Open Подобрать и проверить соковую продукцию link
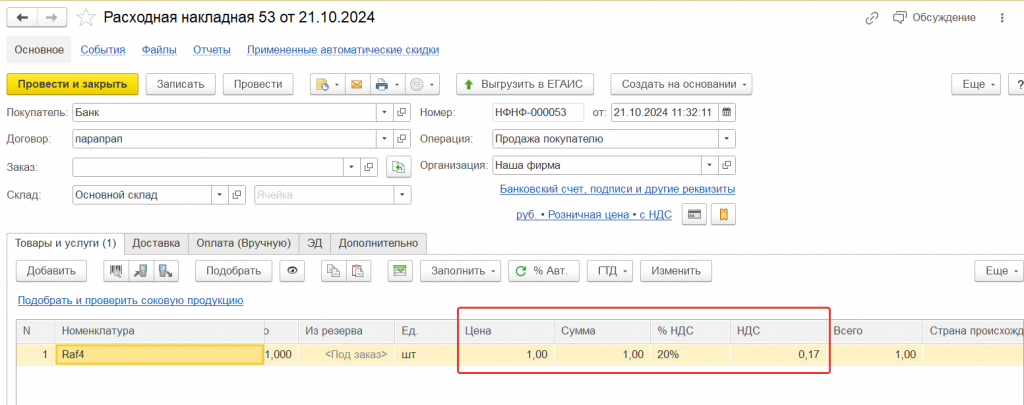 pos(131,300)
